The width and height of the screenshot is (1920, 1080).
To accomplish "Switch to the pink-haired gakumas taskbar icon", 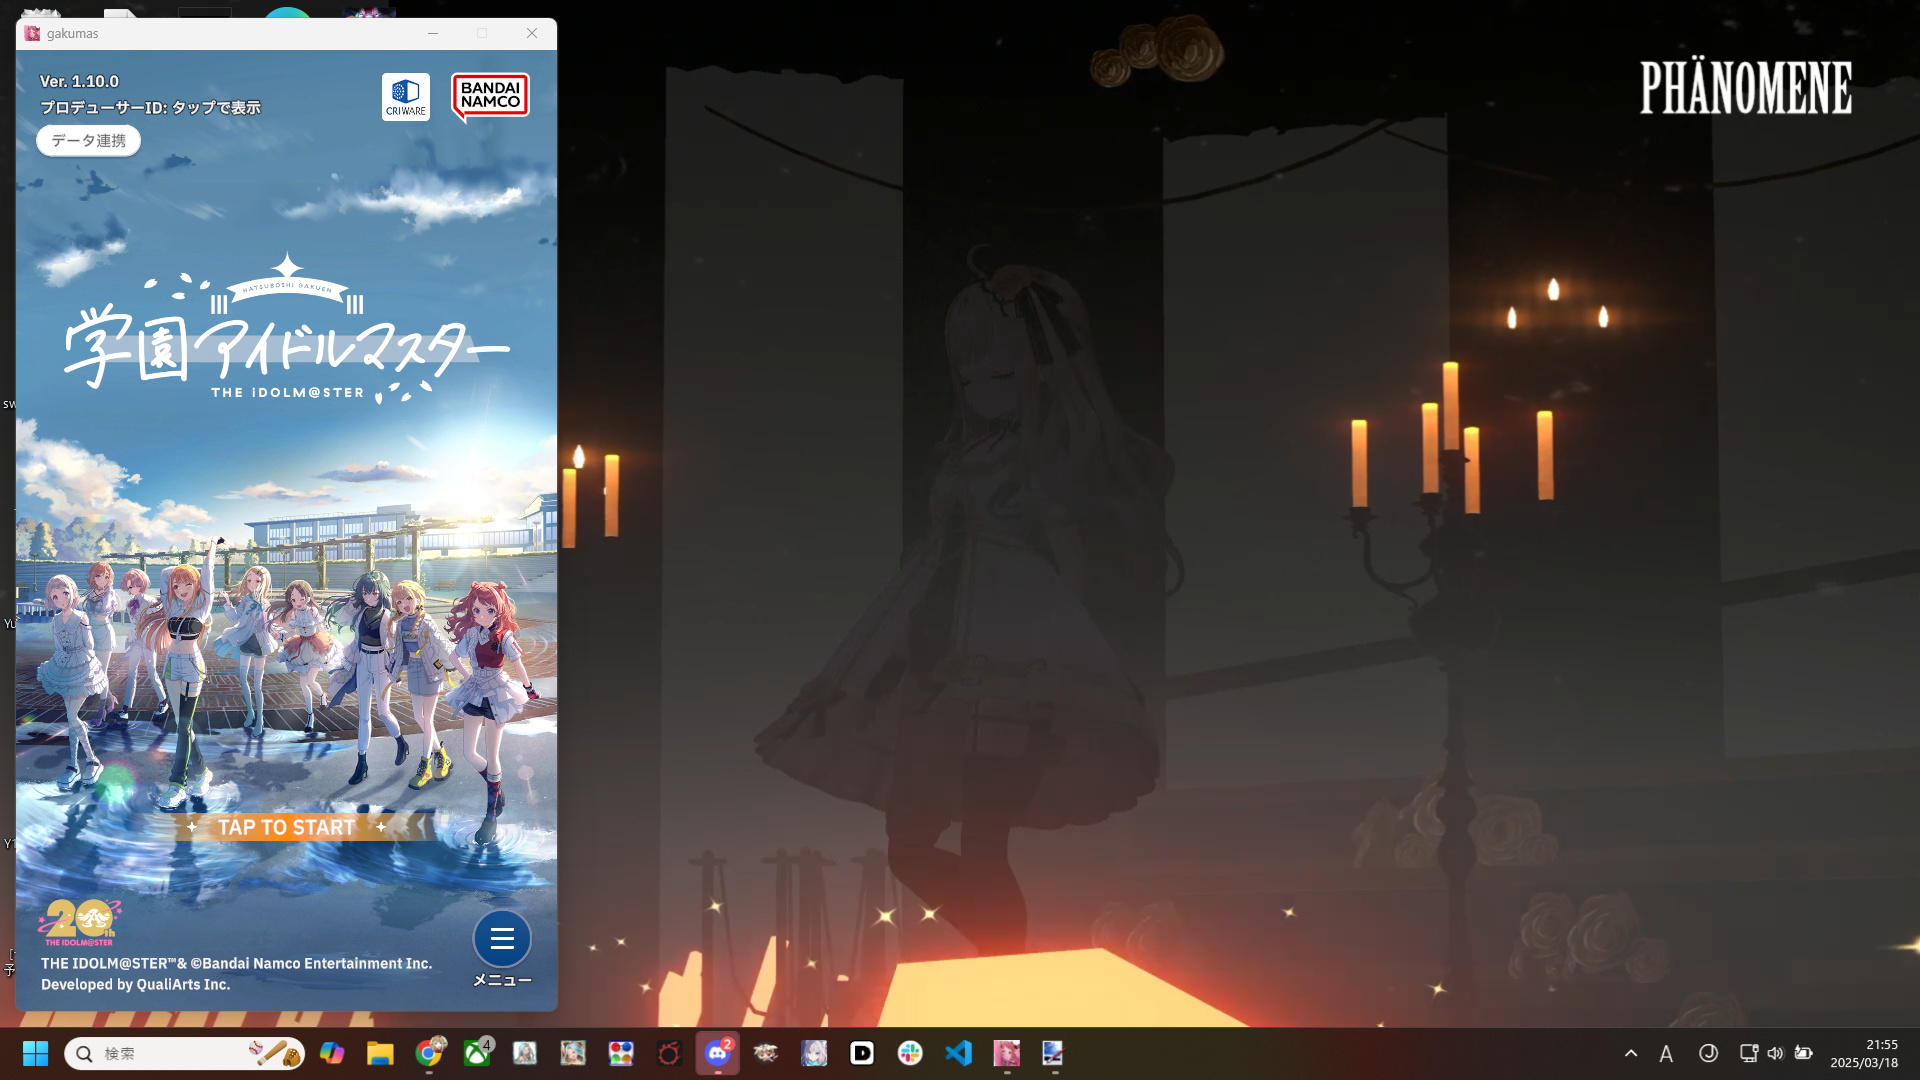I will coord(1006,1053).
